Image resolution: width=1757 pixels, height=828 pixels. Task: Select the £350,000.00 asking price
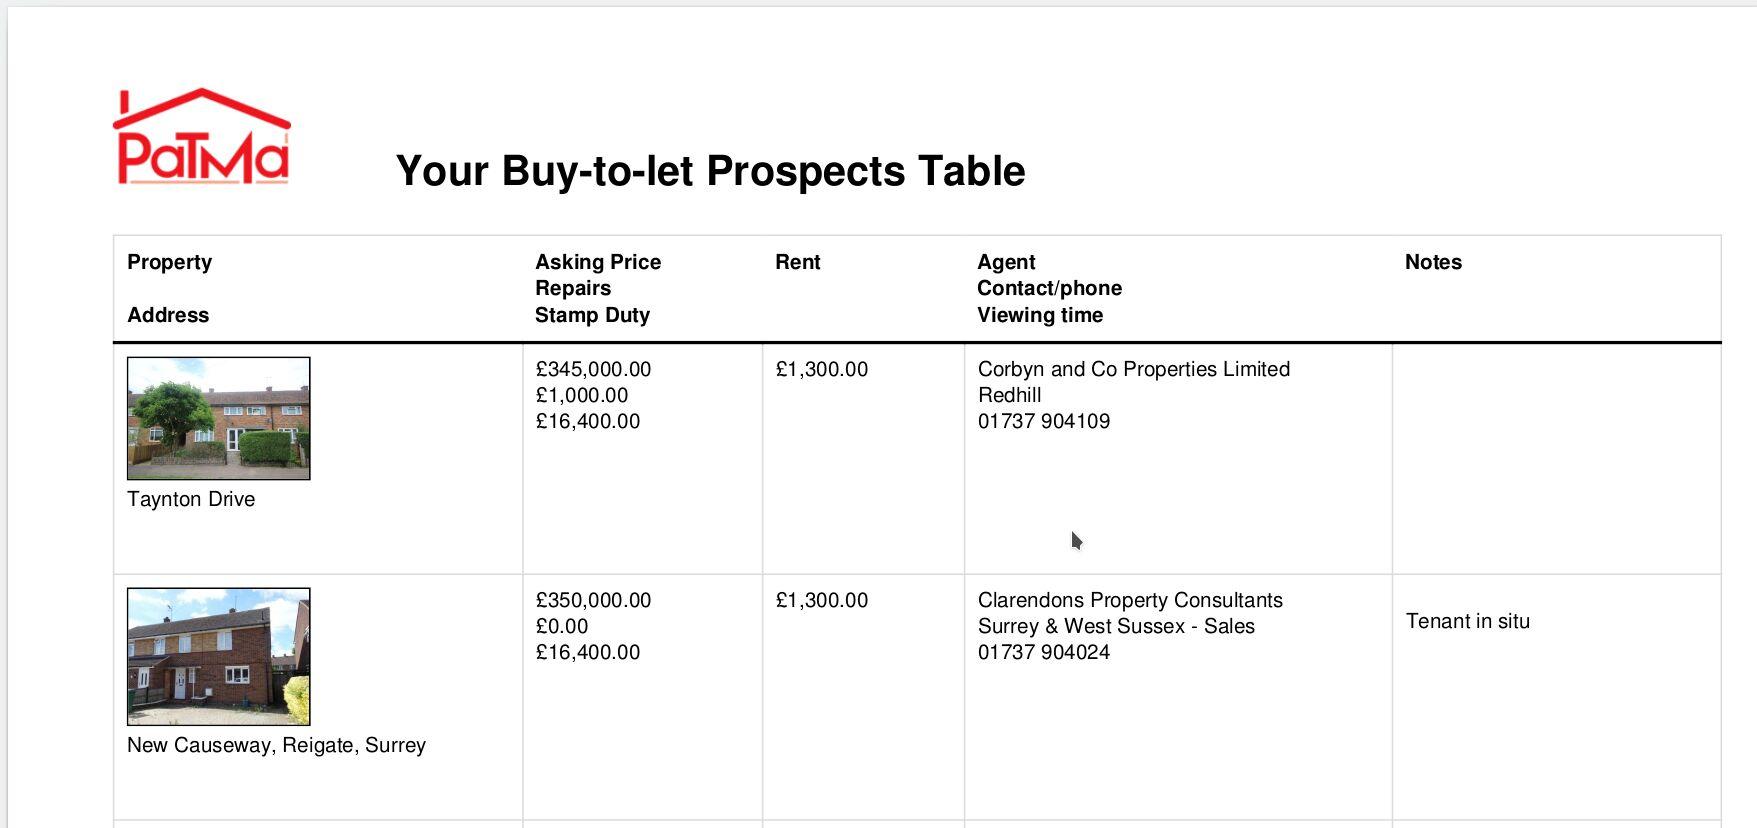(x=593, y=600)
